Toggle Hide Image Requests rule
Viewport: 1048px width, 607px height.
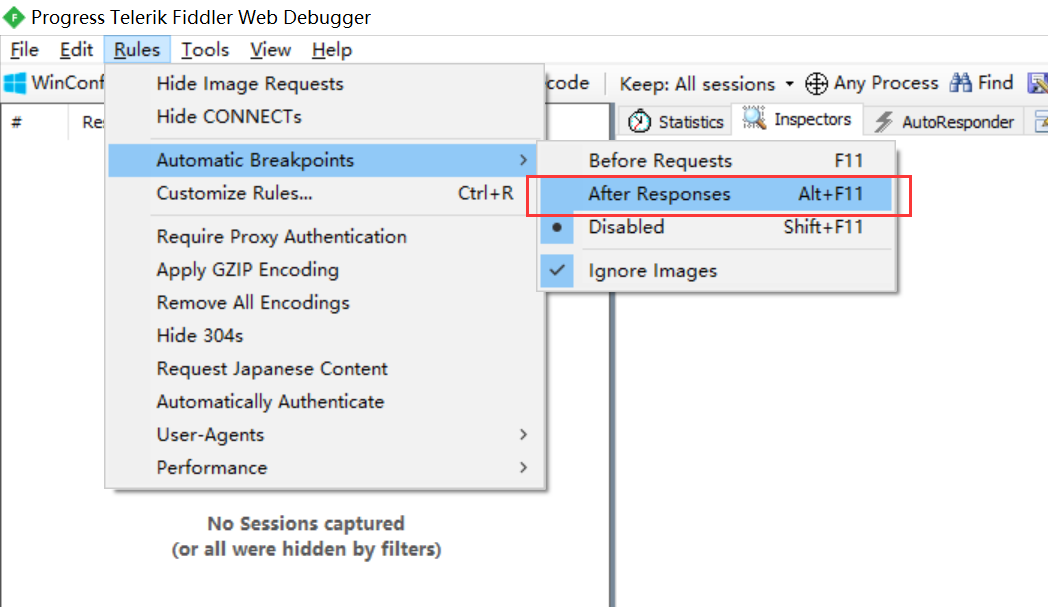coord(325,84)
